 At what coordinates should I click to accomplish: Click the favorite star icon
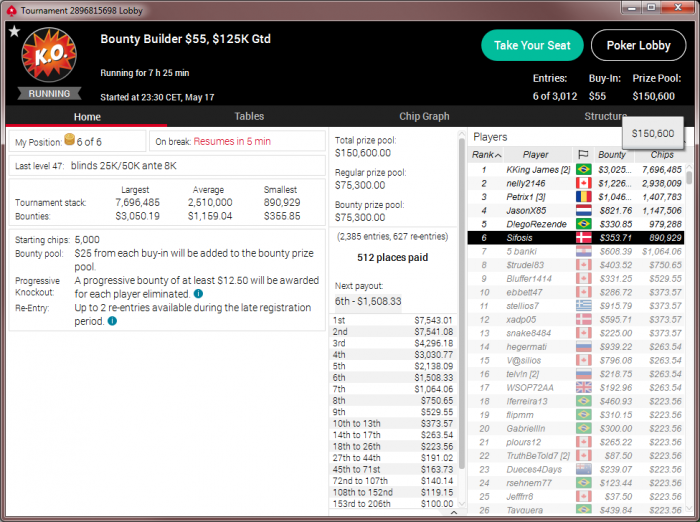(x=14, y=31)
